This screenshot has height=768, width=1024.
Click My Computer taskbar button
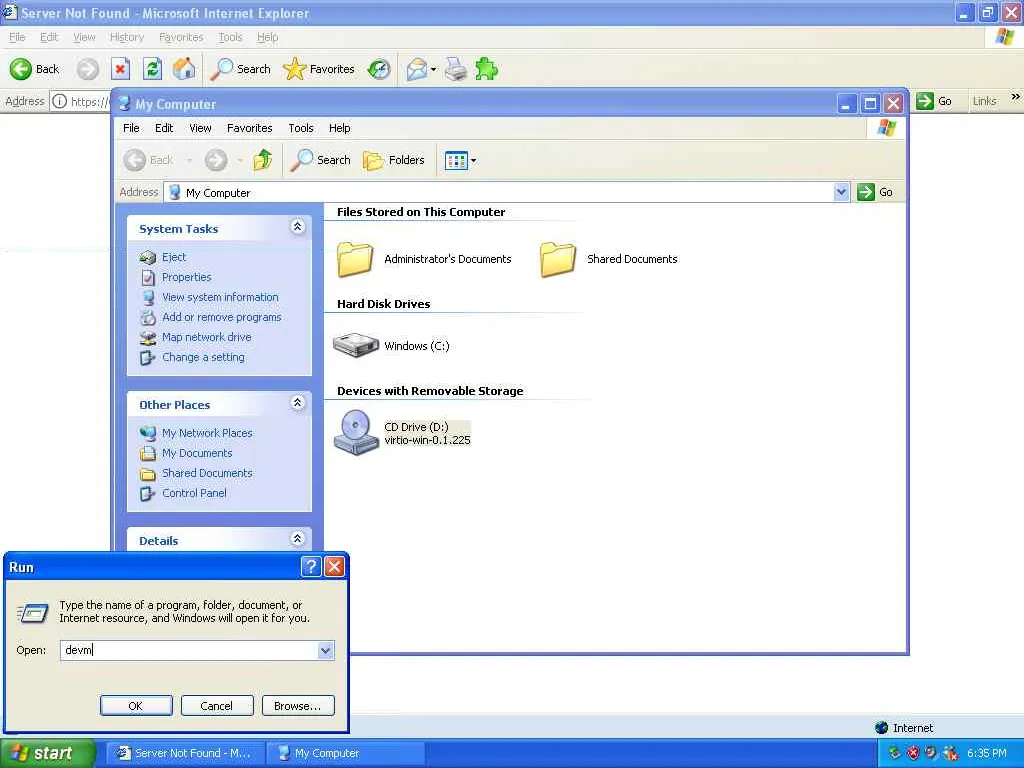(x=346, y=753)
